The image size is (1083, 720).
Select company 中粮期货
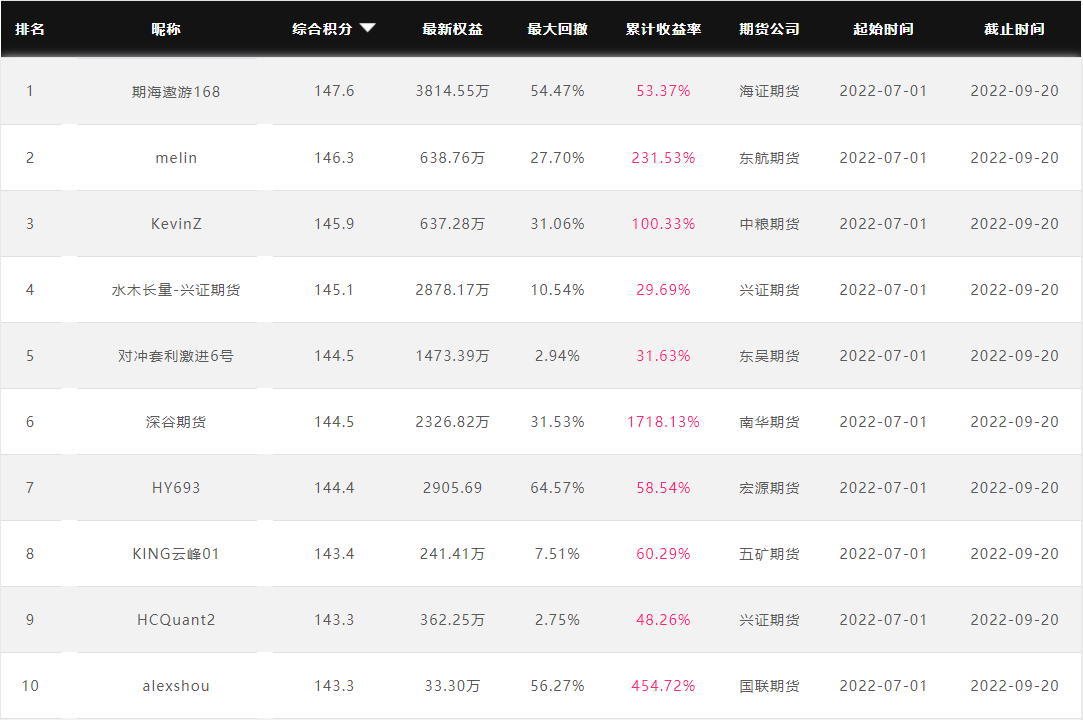pyautogui.click(x=769, y=224)
